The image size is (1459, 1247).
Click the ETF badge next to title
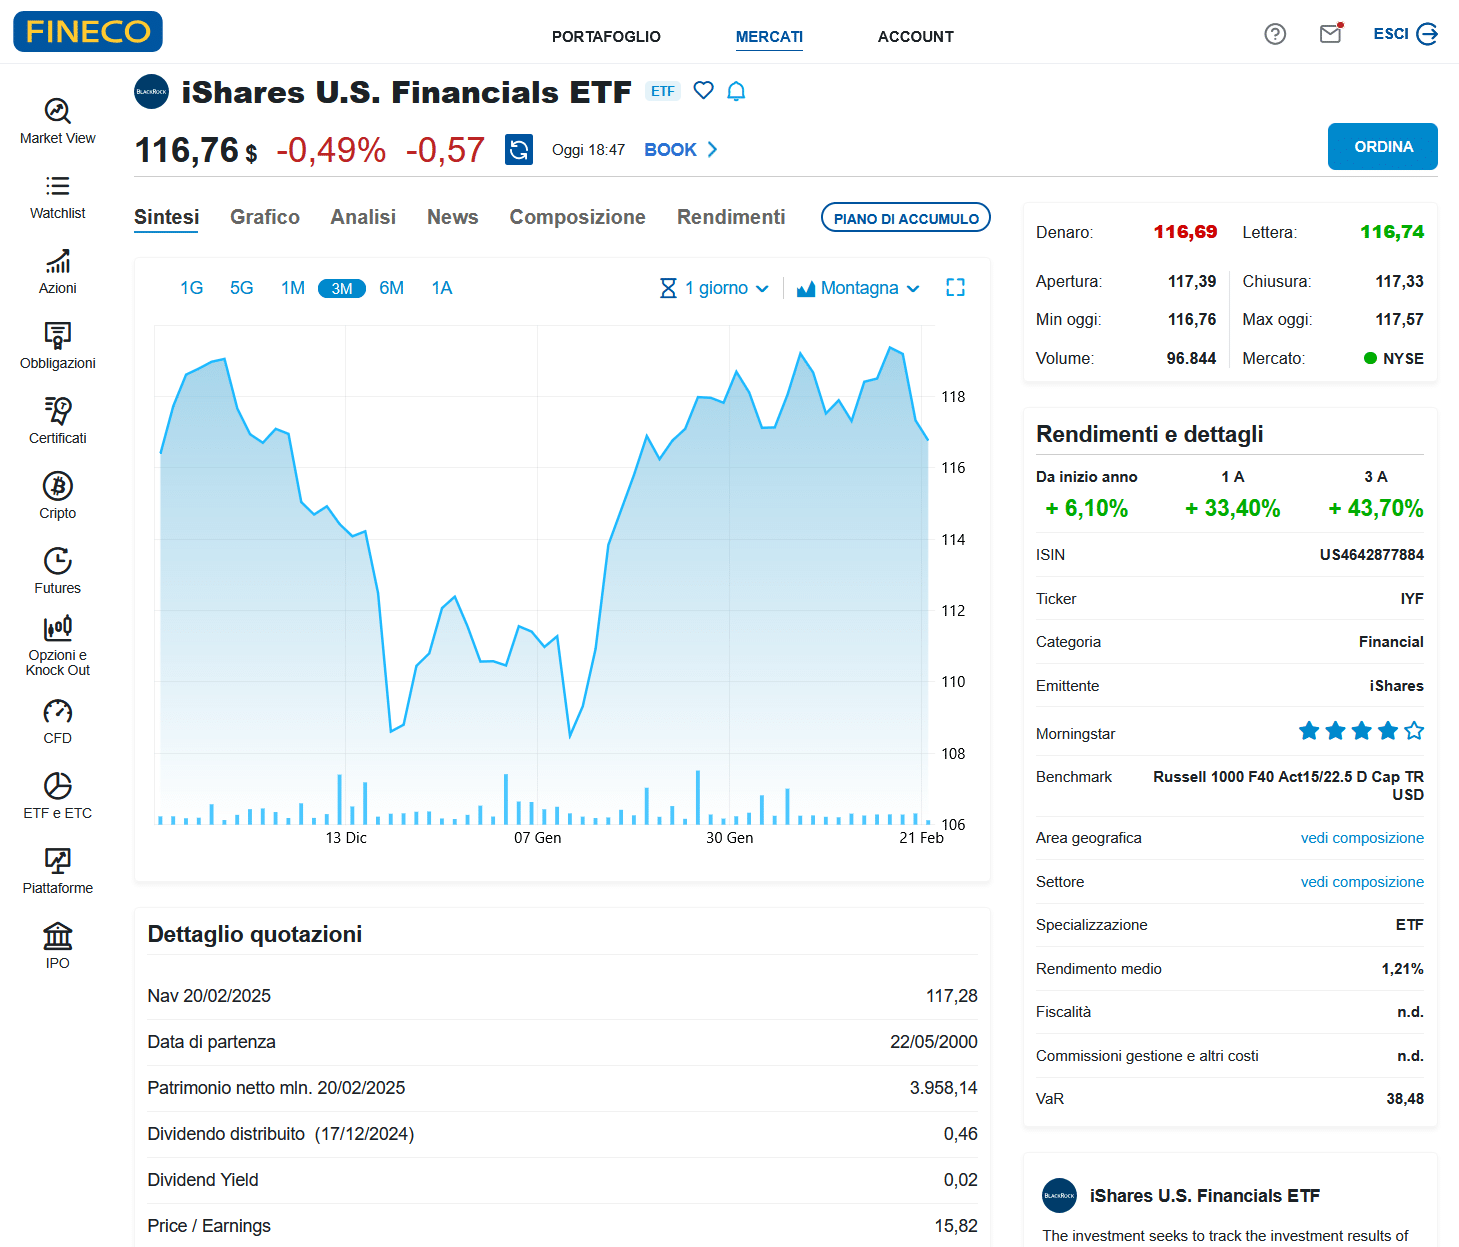click(x=663, y=91)
